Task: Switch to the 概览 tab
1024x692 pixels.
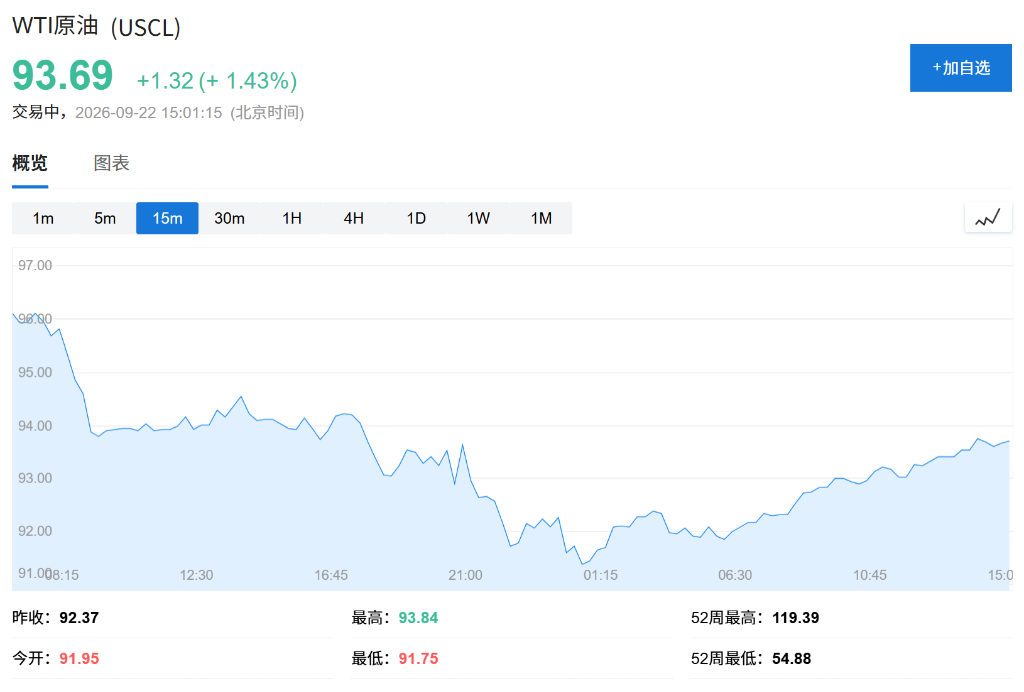Action: click(30, 163)
